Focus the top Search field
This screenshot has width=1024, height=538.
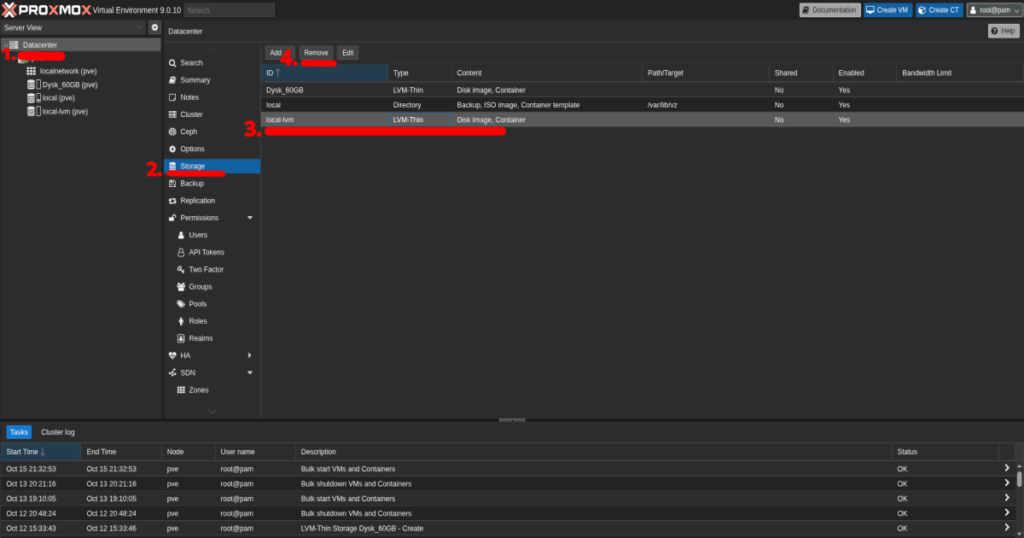click(229, 10)
